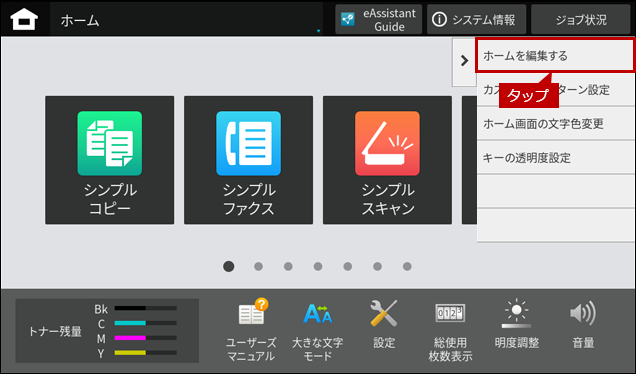Open the シンプルスキャン tile

[387, 160]
